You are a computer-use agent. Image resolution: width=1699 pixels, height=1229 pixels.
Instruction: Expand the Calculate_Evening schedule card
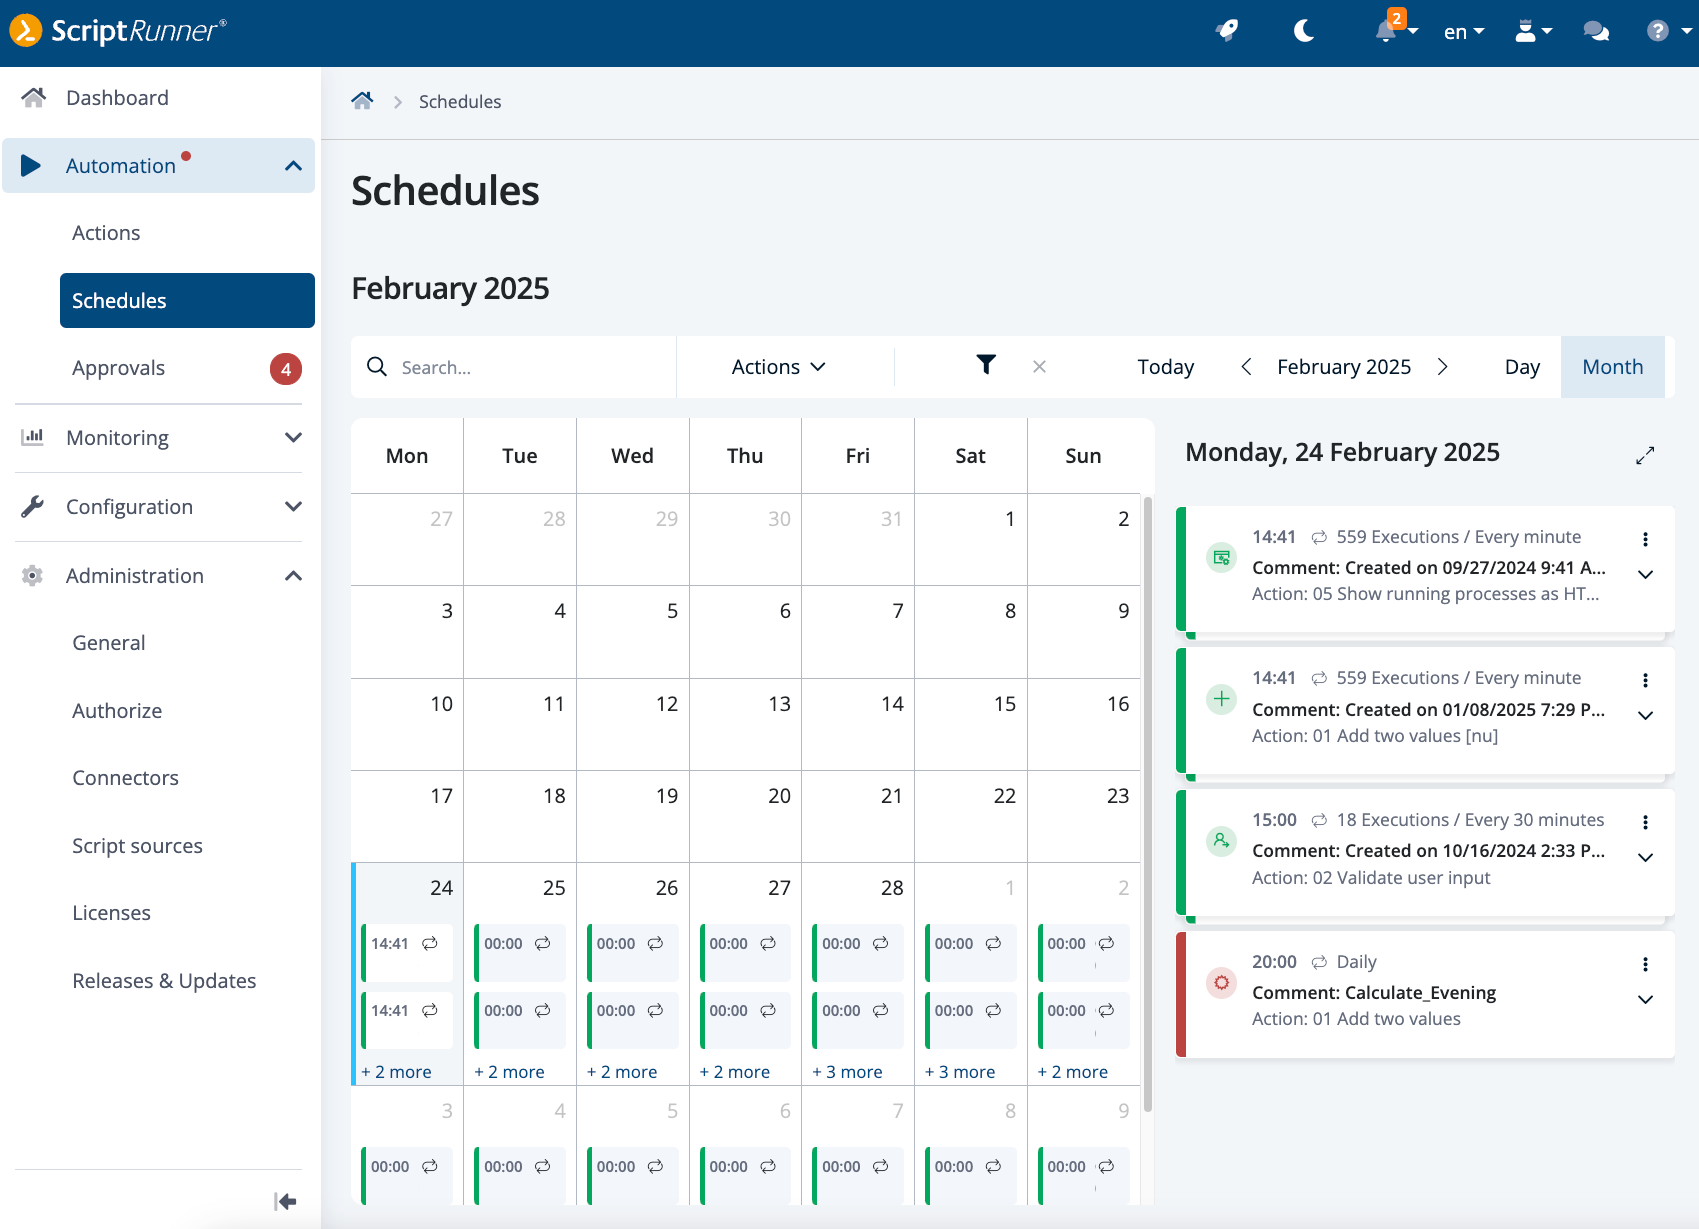[x=1645, y=999]
